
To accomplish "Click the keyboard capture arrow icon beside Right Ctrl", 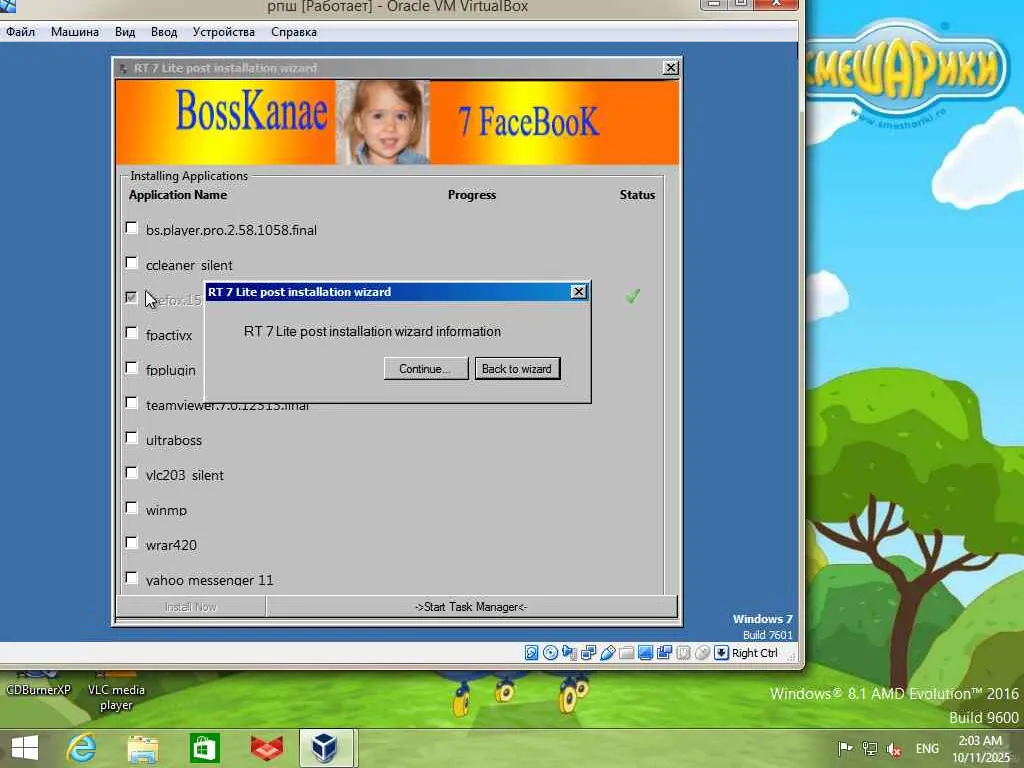I will coord(721,652).
